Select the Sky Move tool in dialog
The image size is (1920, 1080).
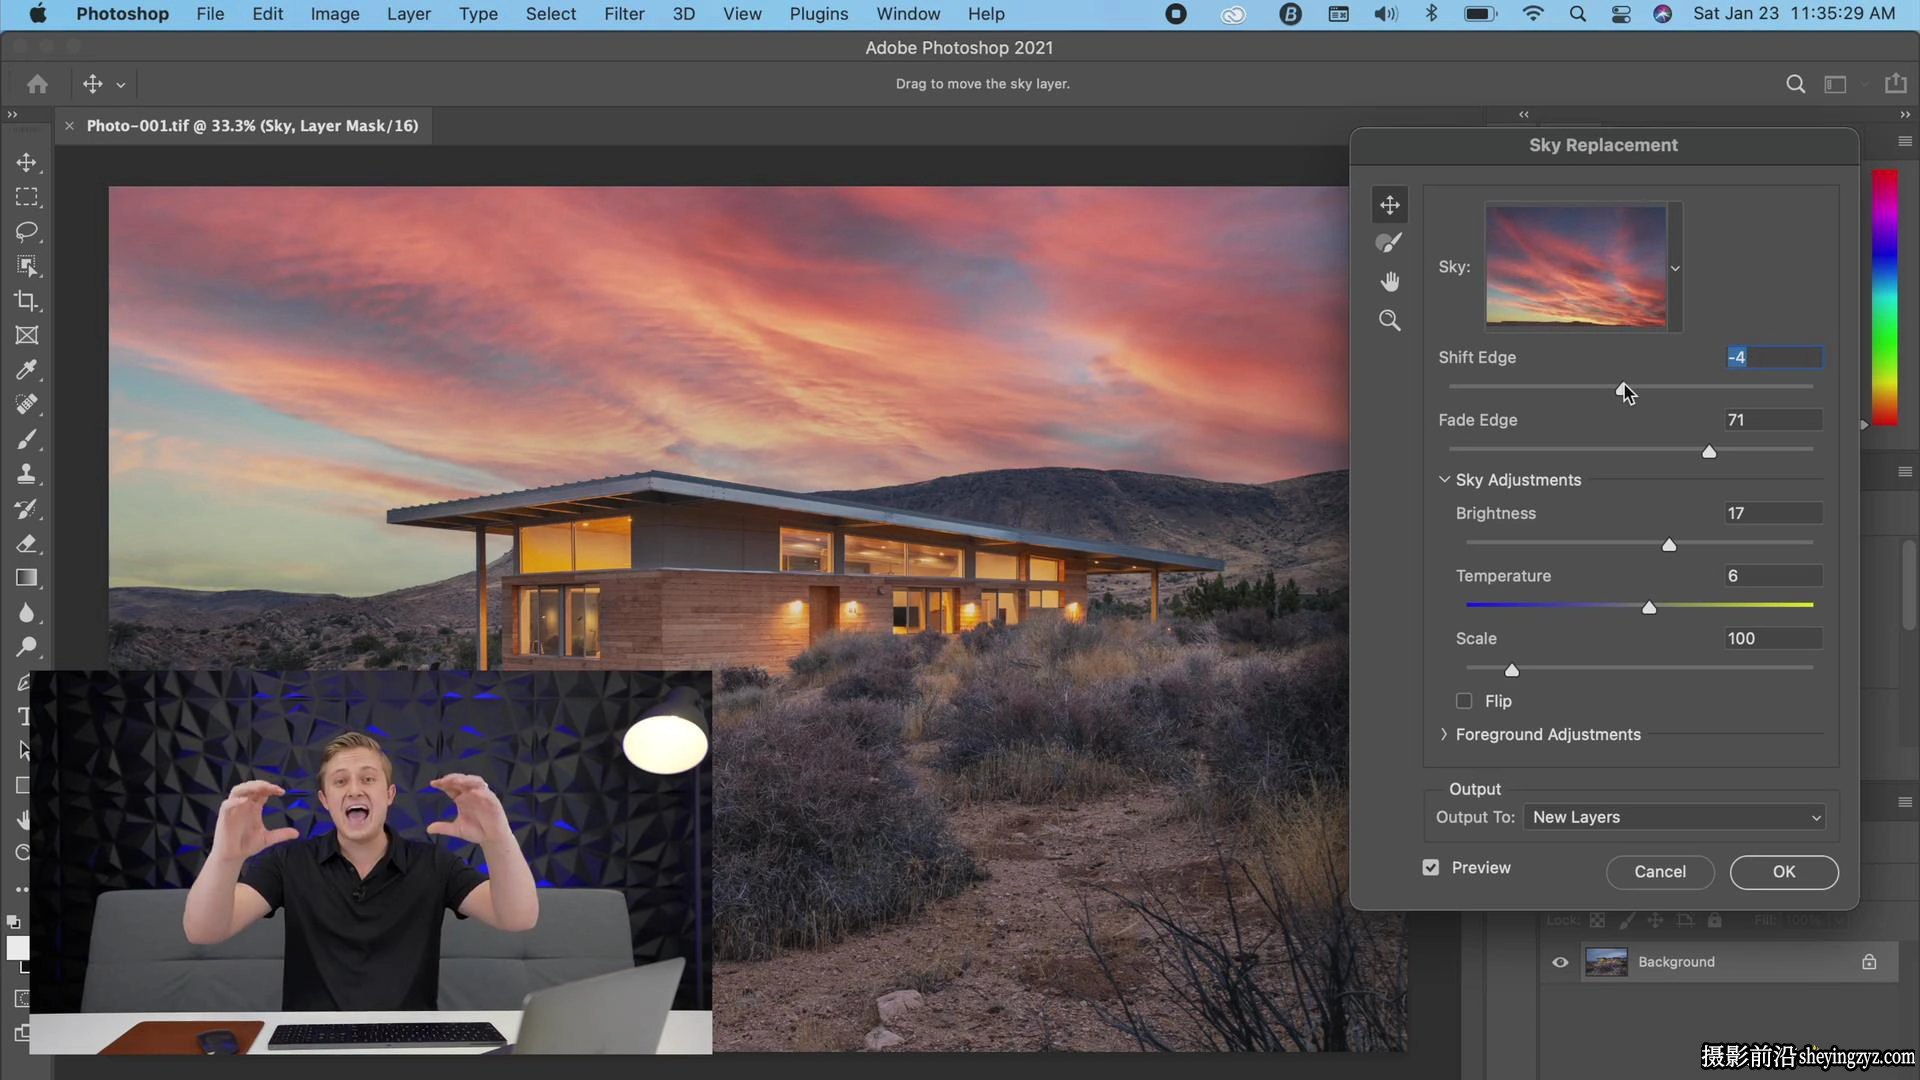pyautogui.click(x=1390, y=205)
